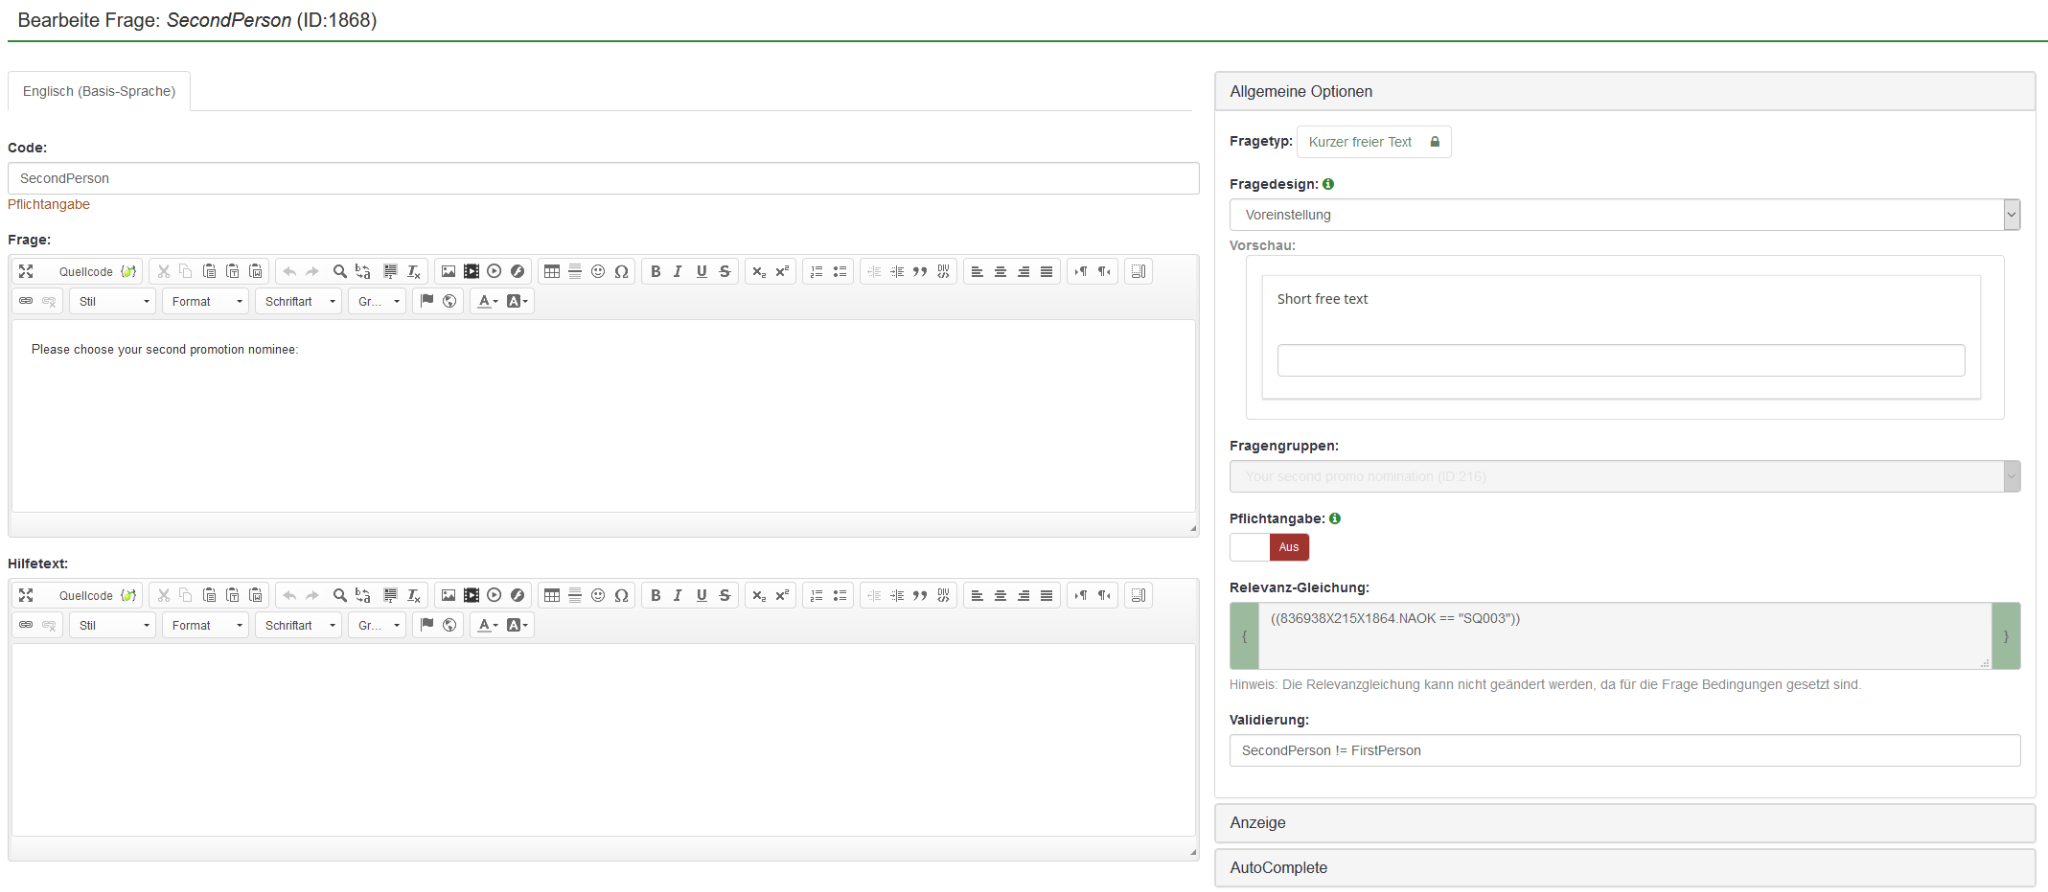This screenshot has width=2048, height=892.
Task: Apply superscript in the Frage editor
Action: [x=782, y=271]
